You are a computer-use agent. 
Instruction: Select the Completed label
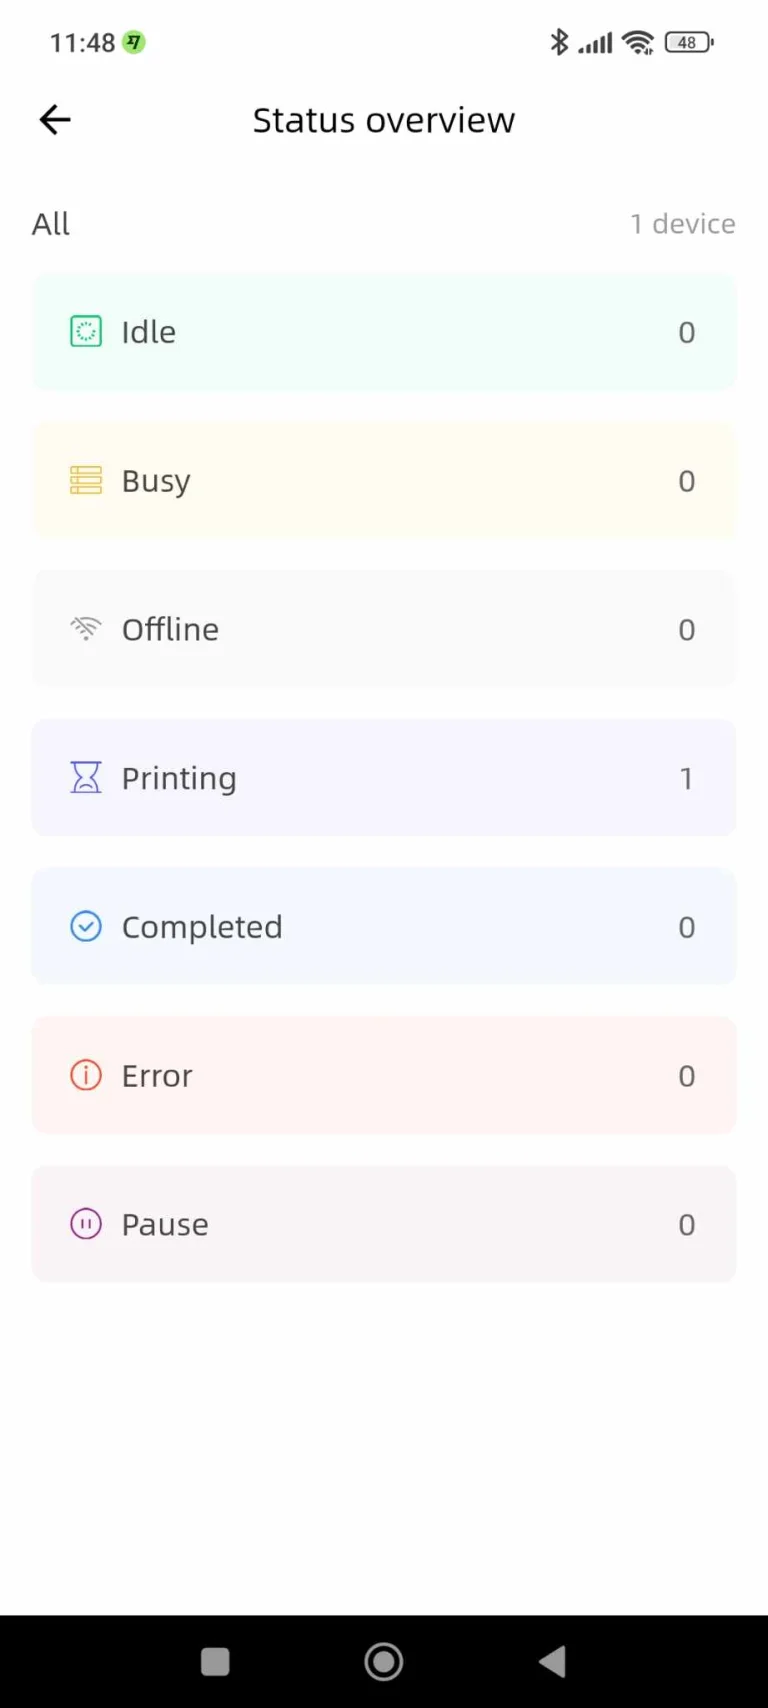[202, 927]
